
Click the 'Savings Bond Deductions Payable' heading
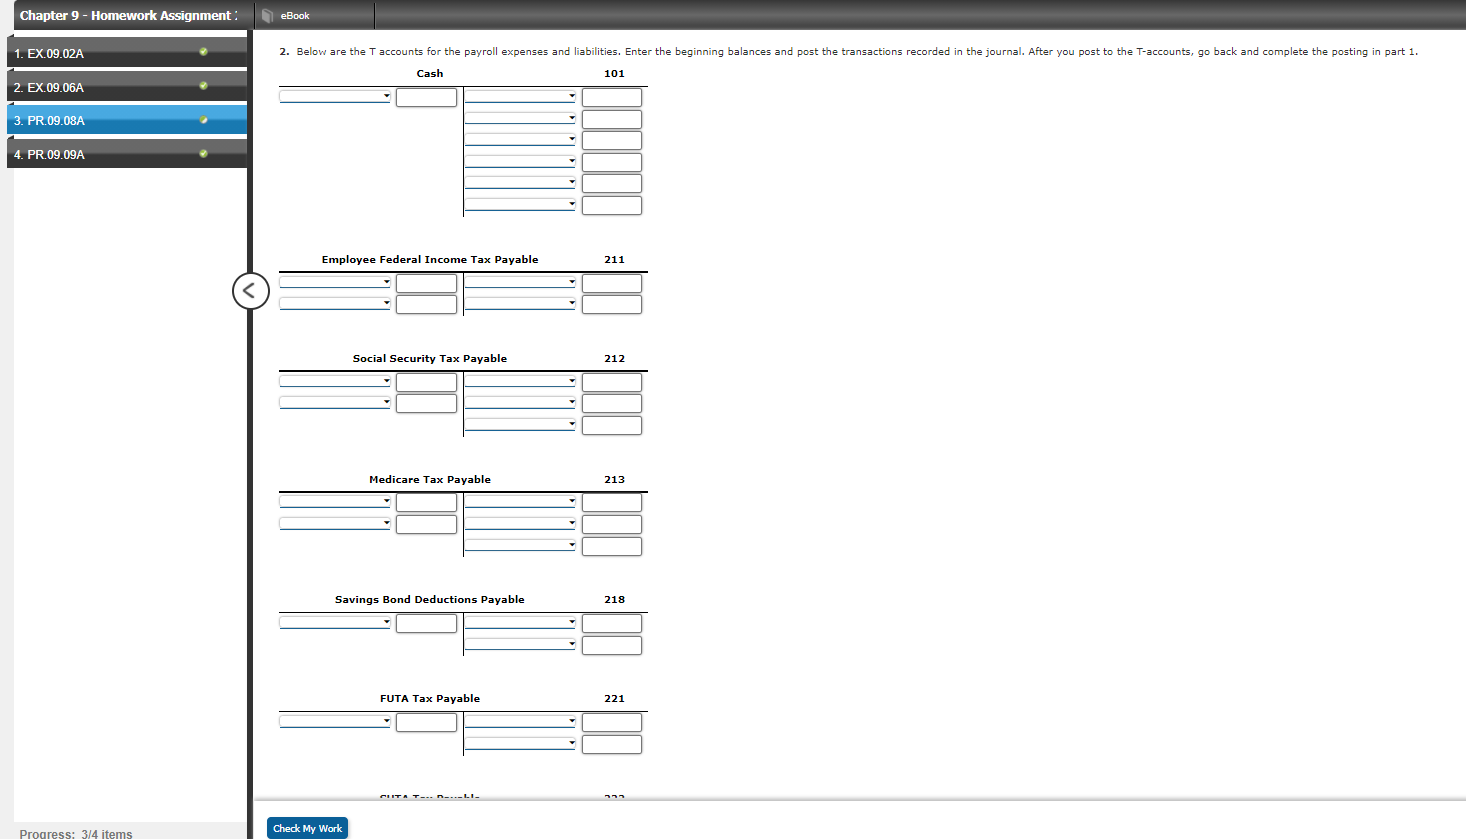click(430, 600)
